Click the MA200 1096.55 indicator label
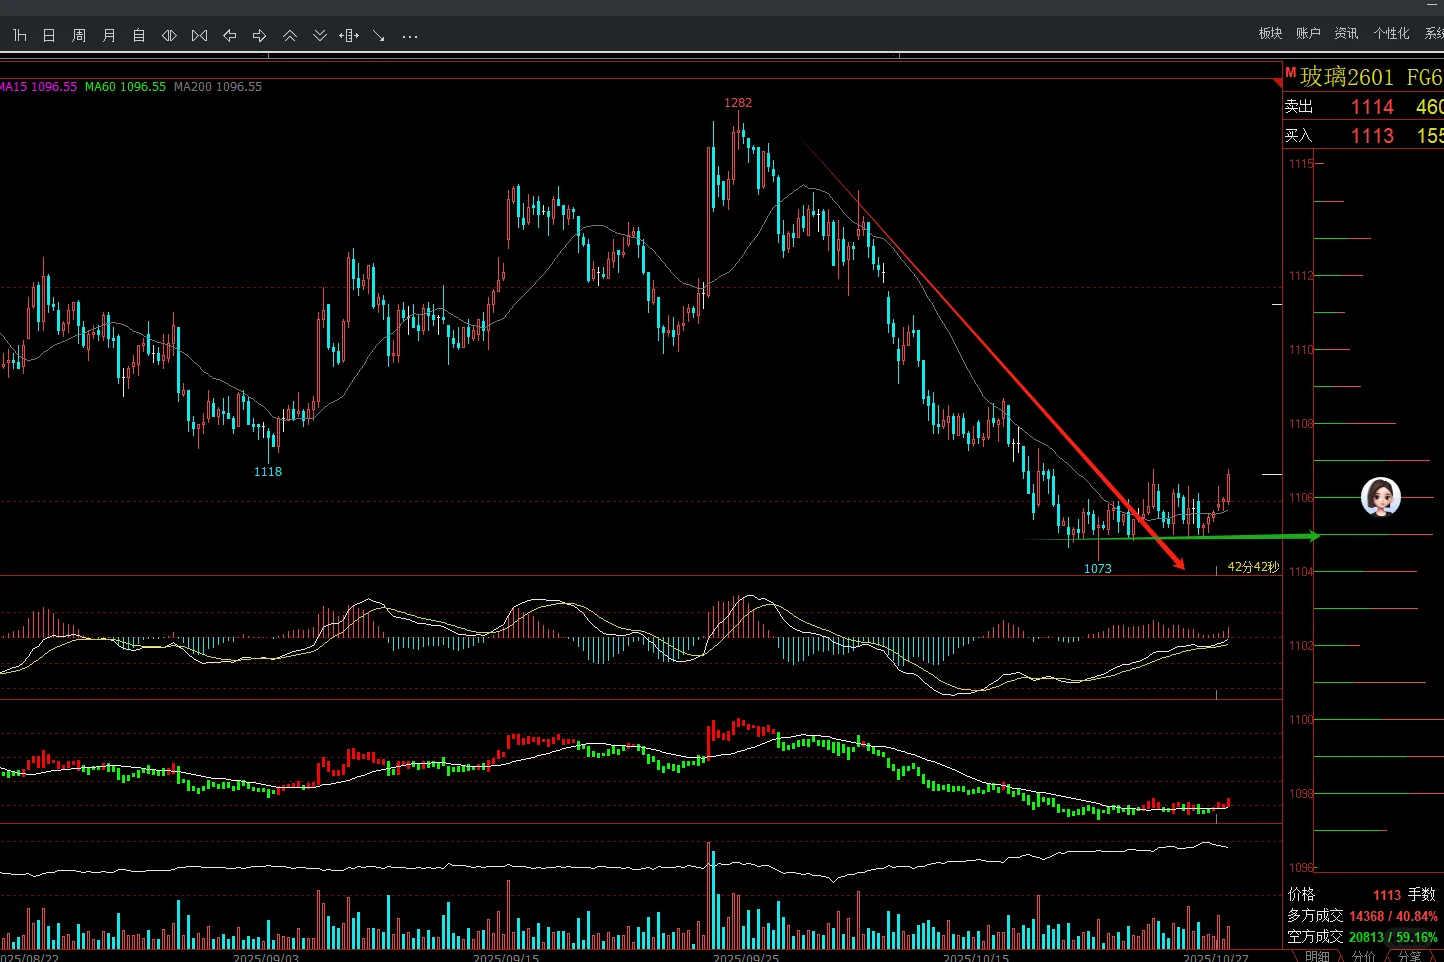The height and width of the screenshot is (962, 1444). coord(218,87)
